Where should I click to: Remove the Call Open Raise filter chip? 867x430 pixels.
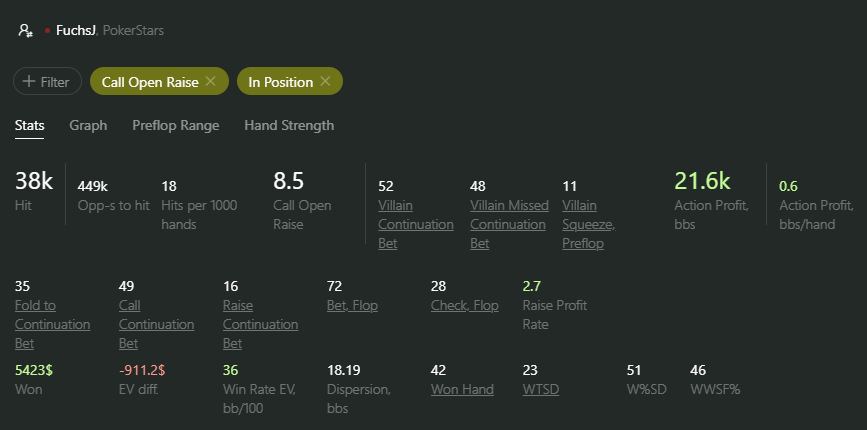[210, 81]
